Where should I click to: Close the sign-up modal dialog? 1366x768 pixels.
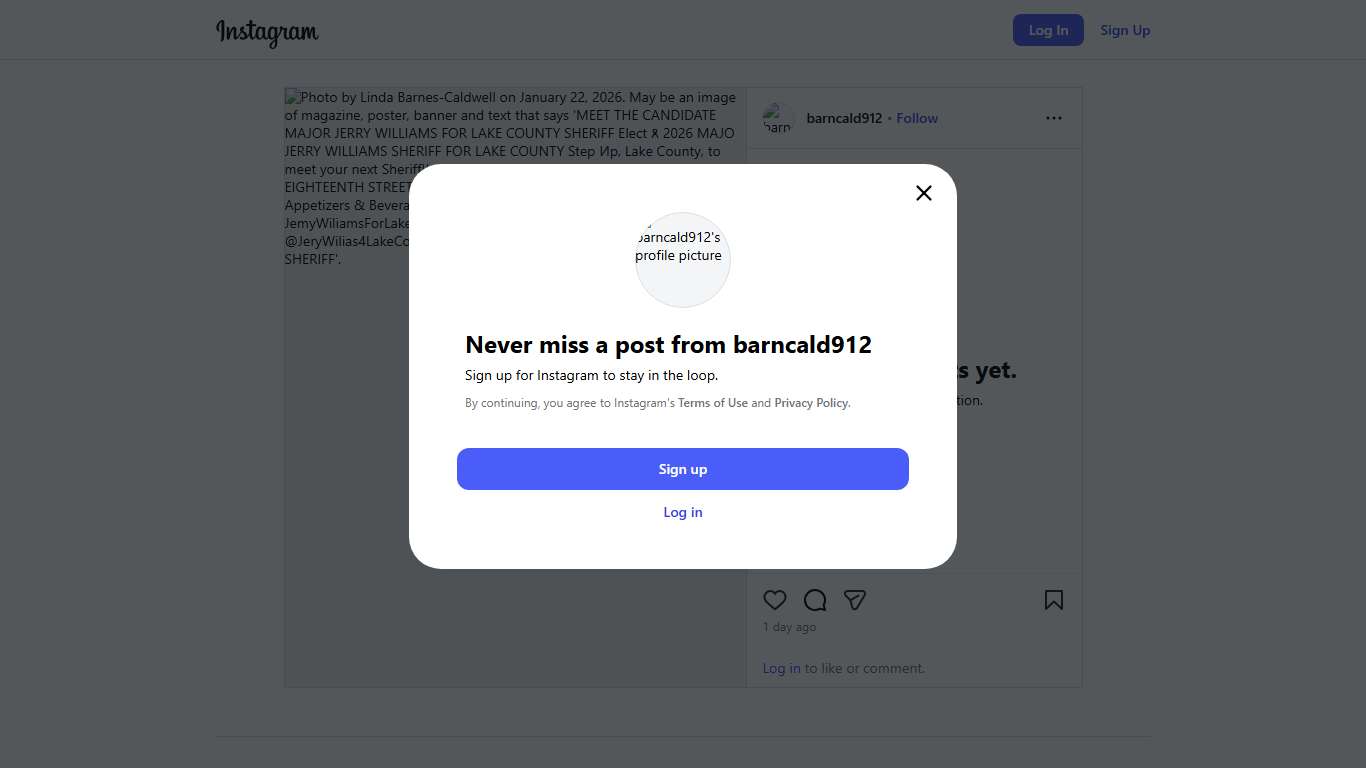point(924,193)
